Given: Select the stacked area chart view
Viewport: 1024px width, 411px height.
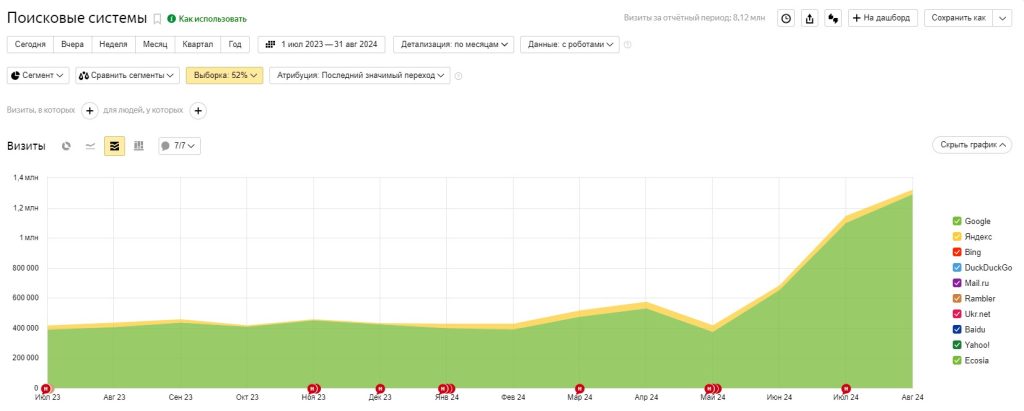Looking at the screenshot, I should pyautogui.click(x=114, y=146).
